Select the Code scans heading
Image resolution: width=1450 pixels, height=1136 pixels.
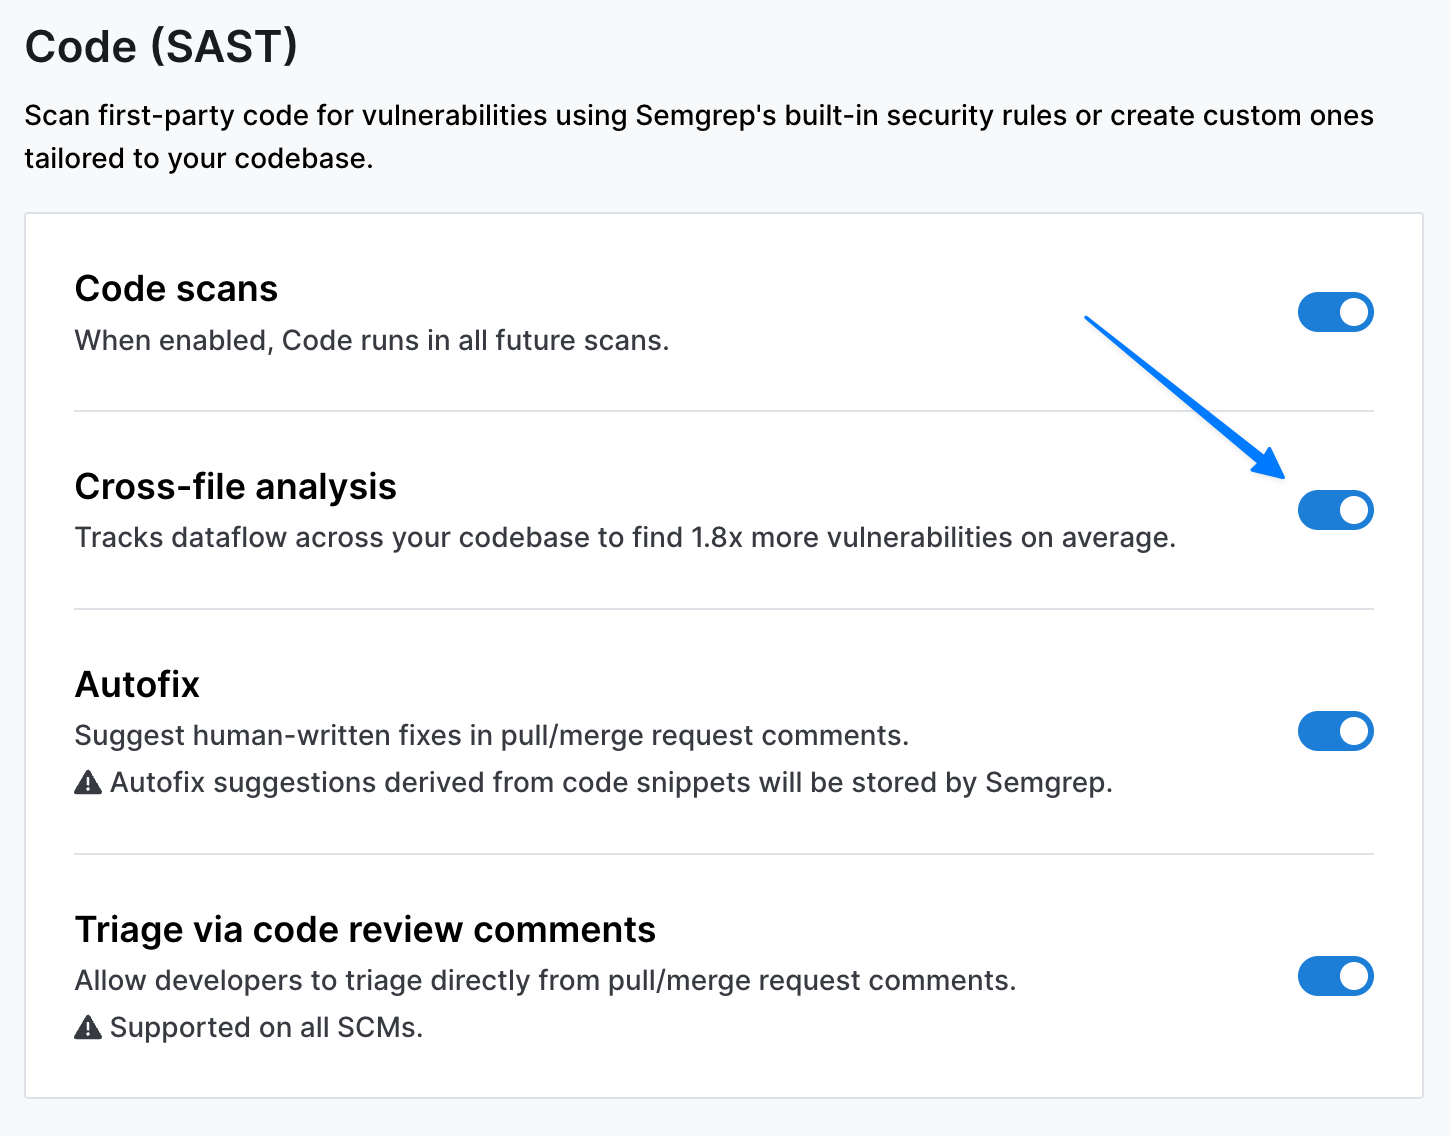tap(176, 289)
